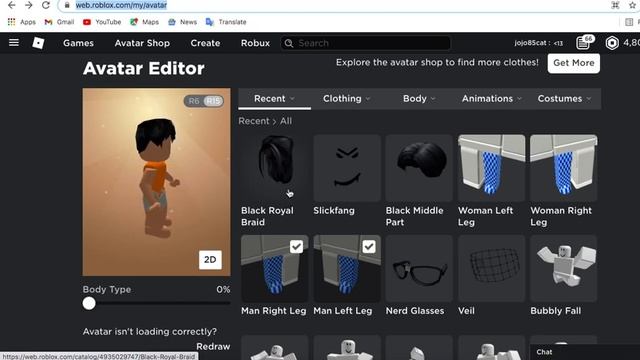640x360 pixels.
Task: Switch avatar preview to 2D
Action: [x=210, y=260]
